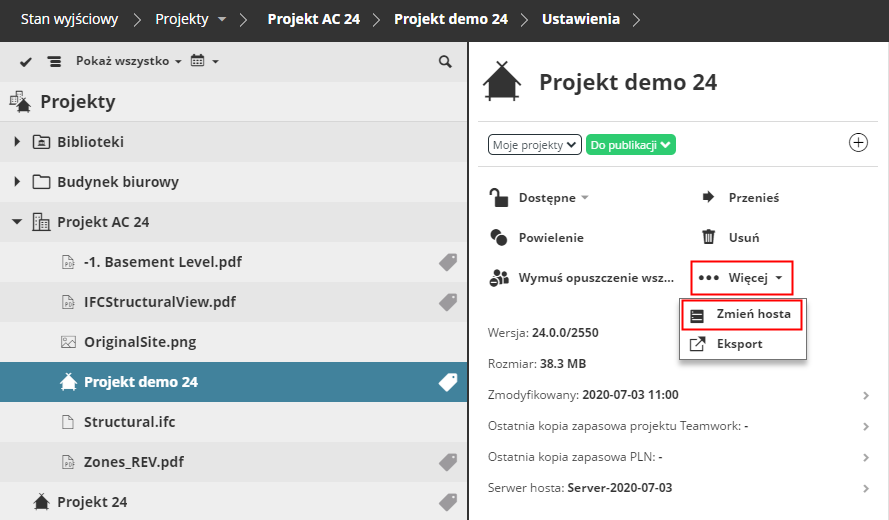
Task: Toggle the Dostępne lock status
Action: [x=538, y=198]
